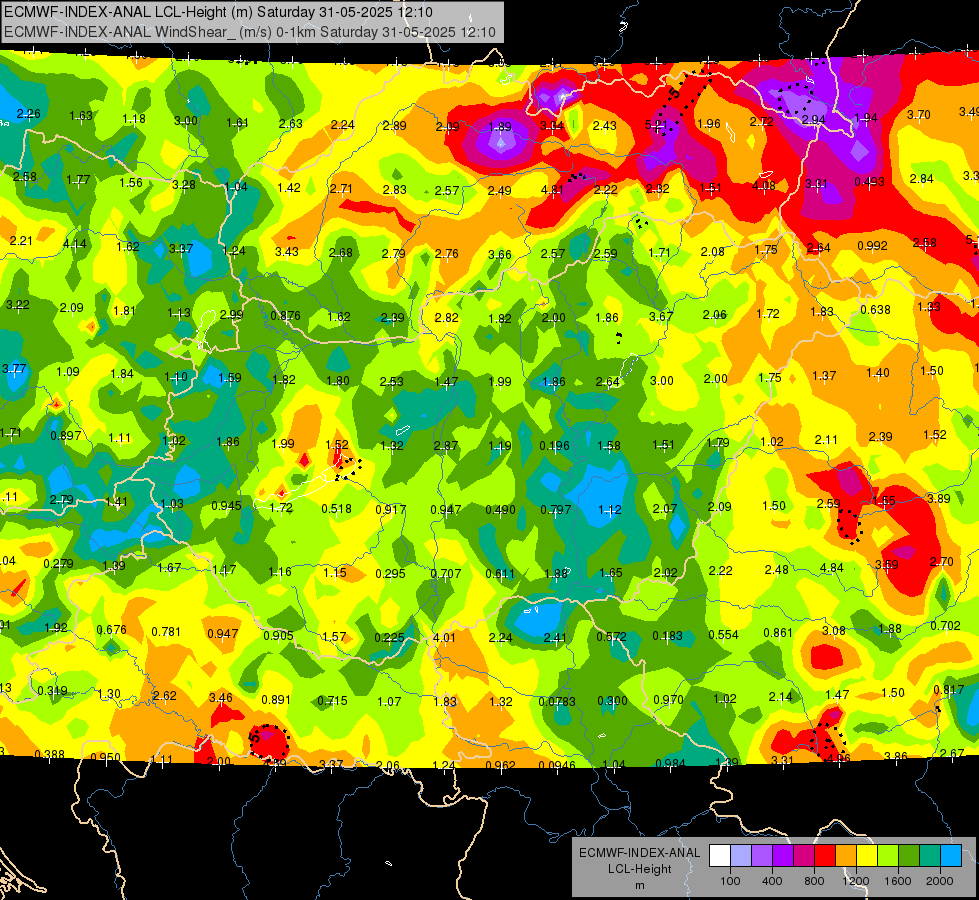
Task: Click the wind shear value 0.891
Action: pyautogui.click(x=276, y=700)
